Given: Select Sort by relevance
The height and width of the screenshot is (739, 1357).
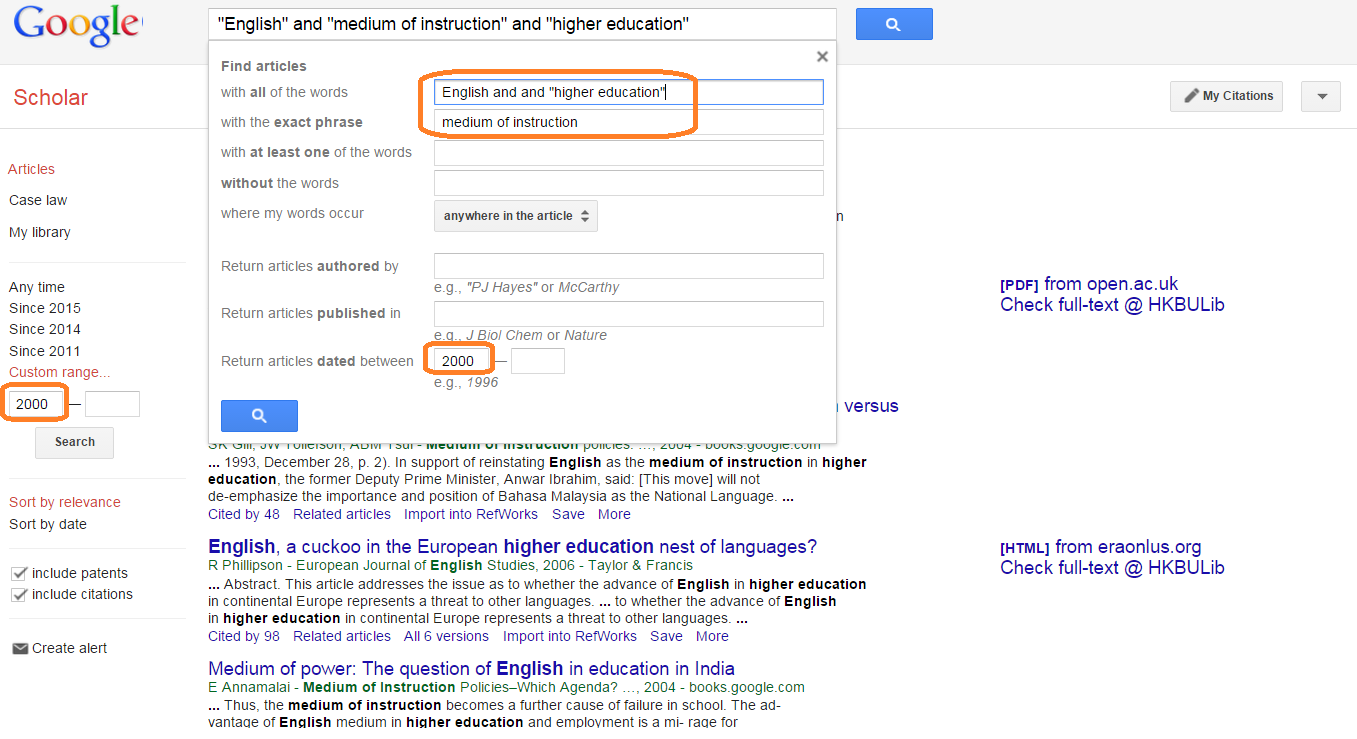Looking at the screenshot, I should (x=65, y=502).
